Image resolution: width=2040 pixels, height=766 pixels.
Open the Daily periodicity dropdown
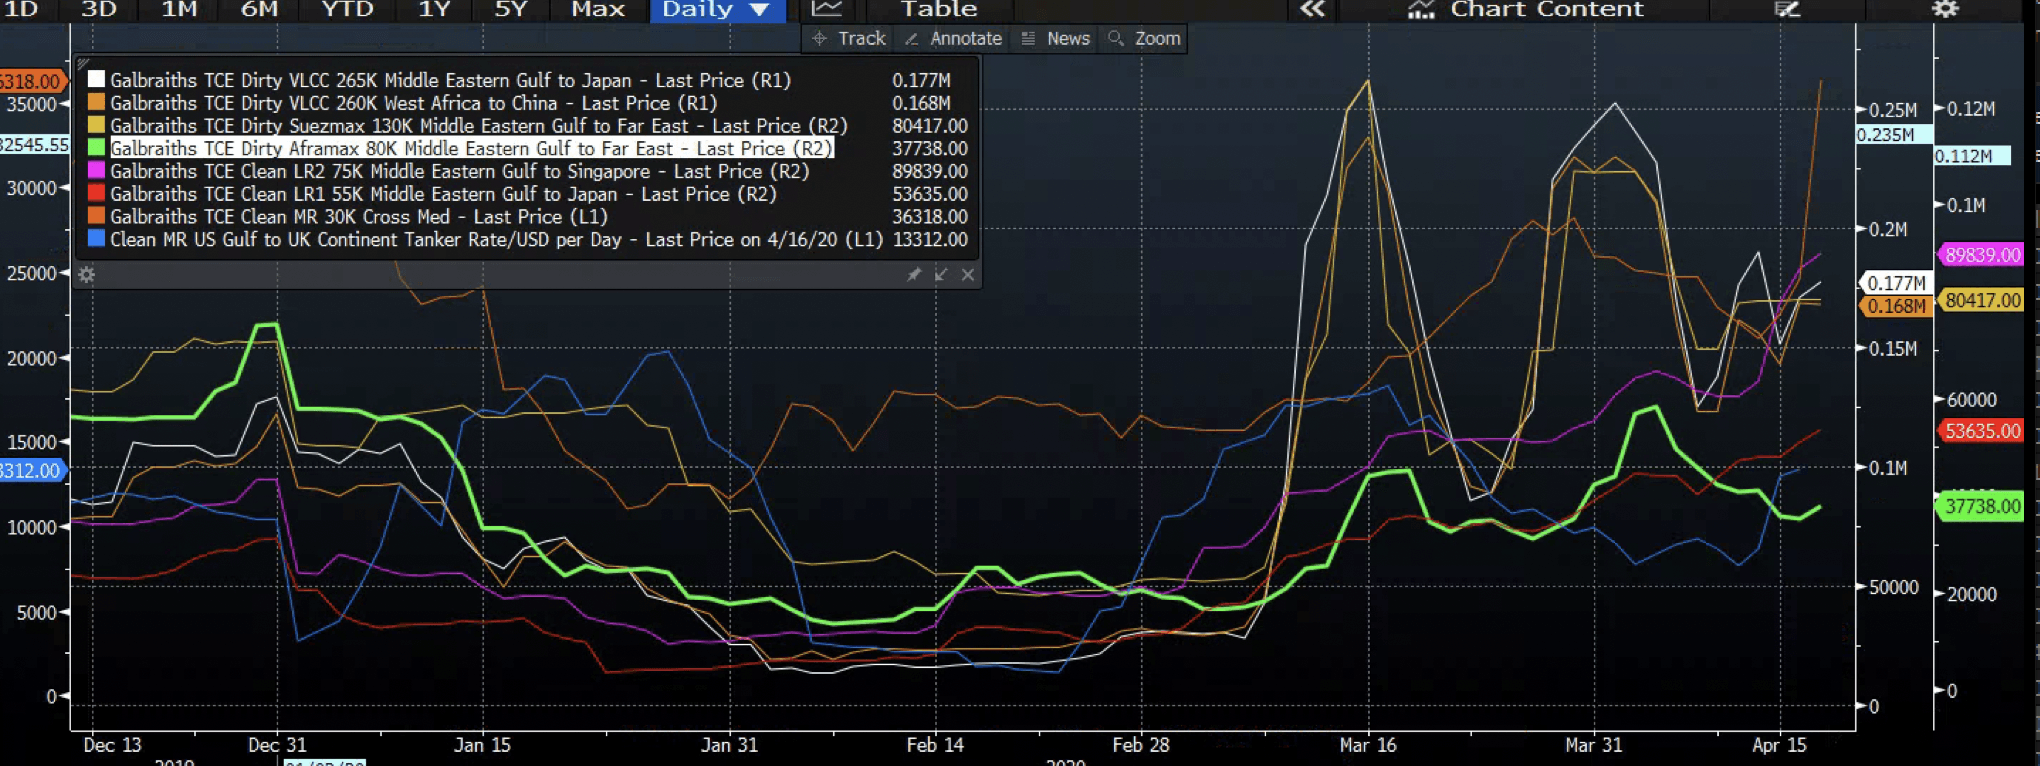[717, 10]
